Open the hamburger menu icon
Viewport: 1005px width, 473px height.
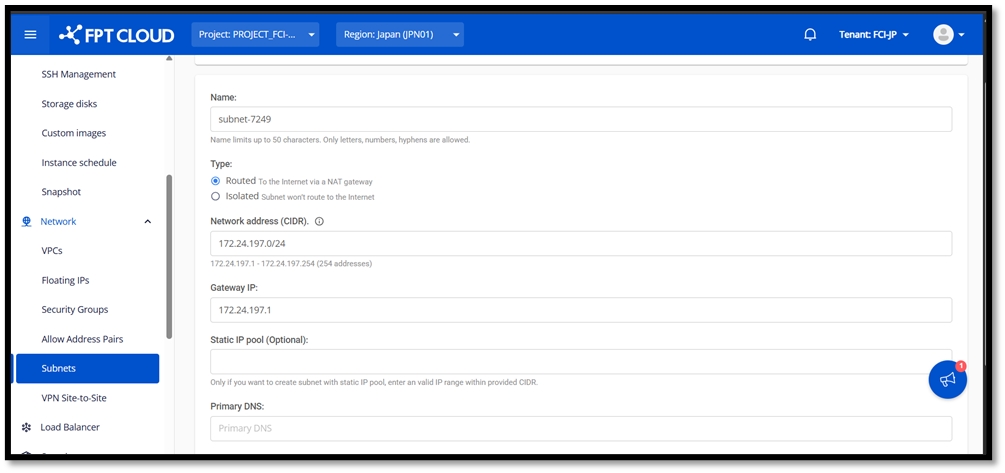pyautogui.click(x=30, y=35)
